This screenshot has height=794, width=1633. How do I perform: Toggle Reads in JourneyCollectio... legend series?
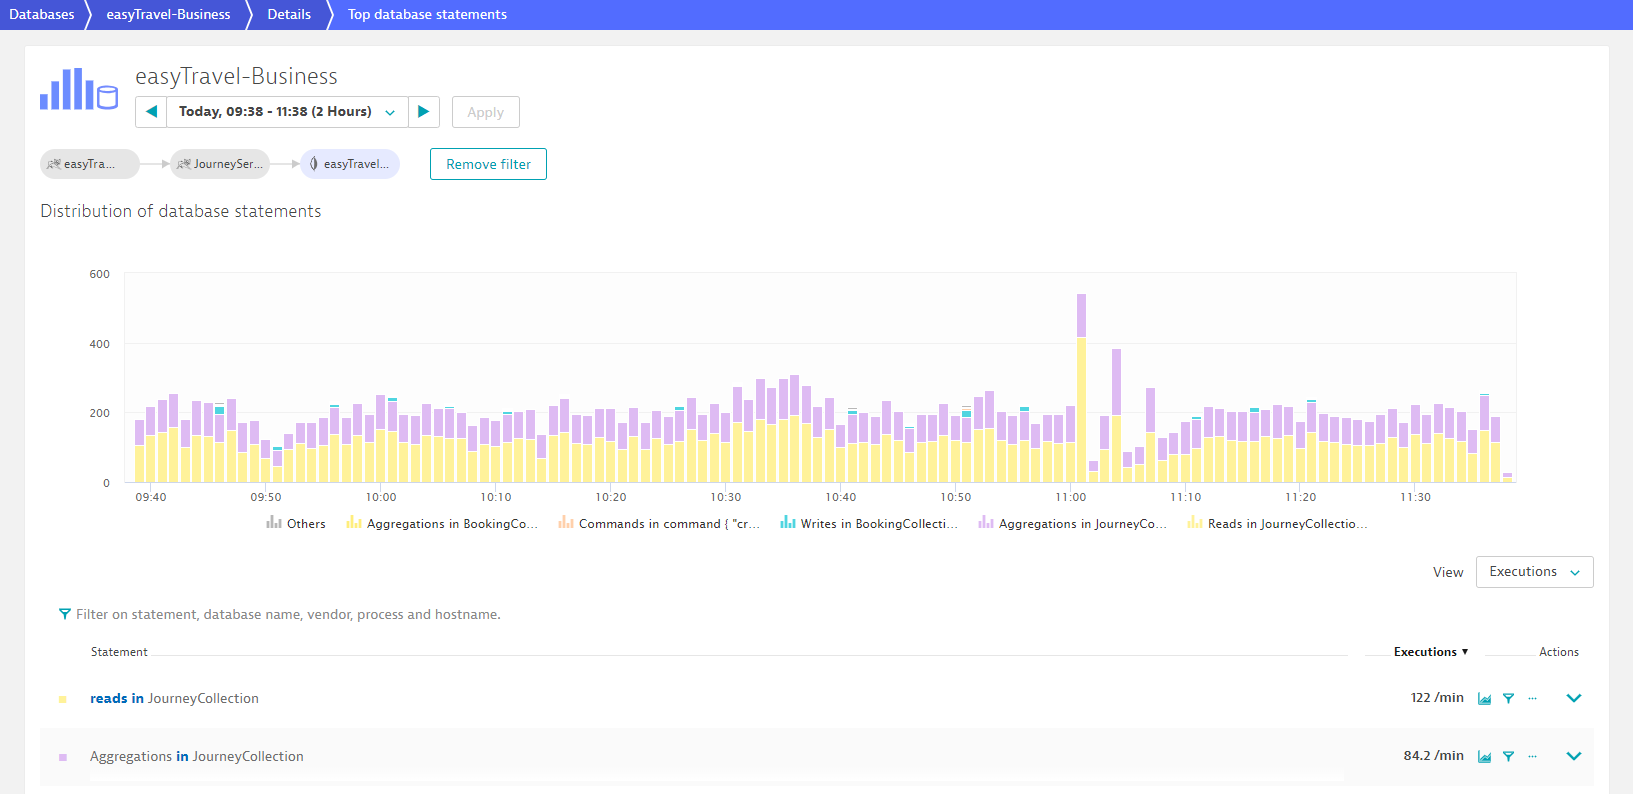1277,523
